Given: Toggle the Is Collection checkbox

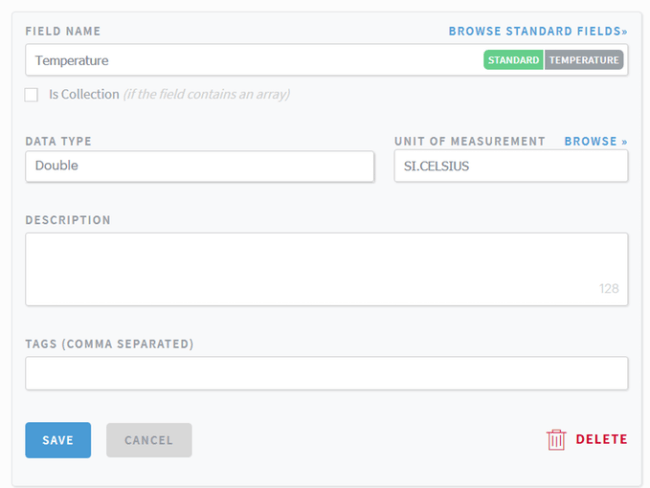Looking at the screenshot, I should [32, 95].
